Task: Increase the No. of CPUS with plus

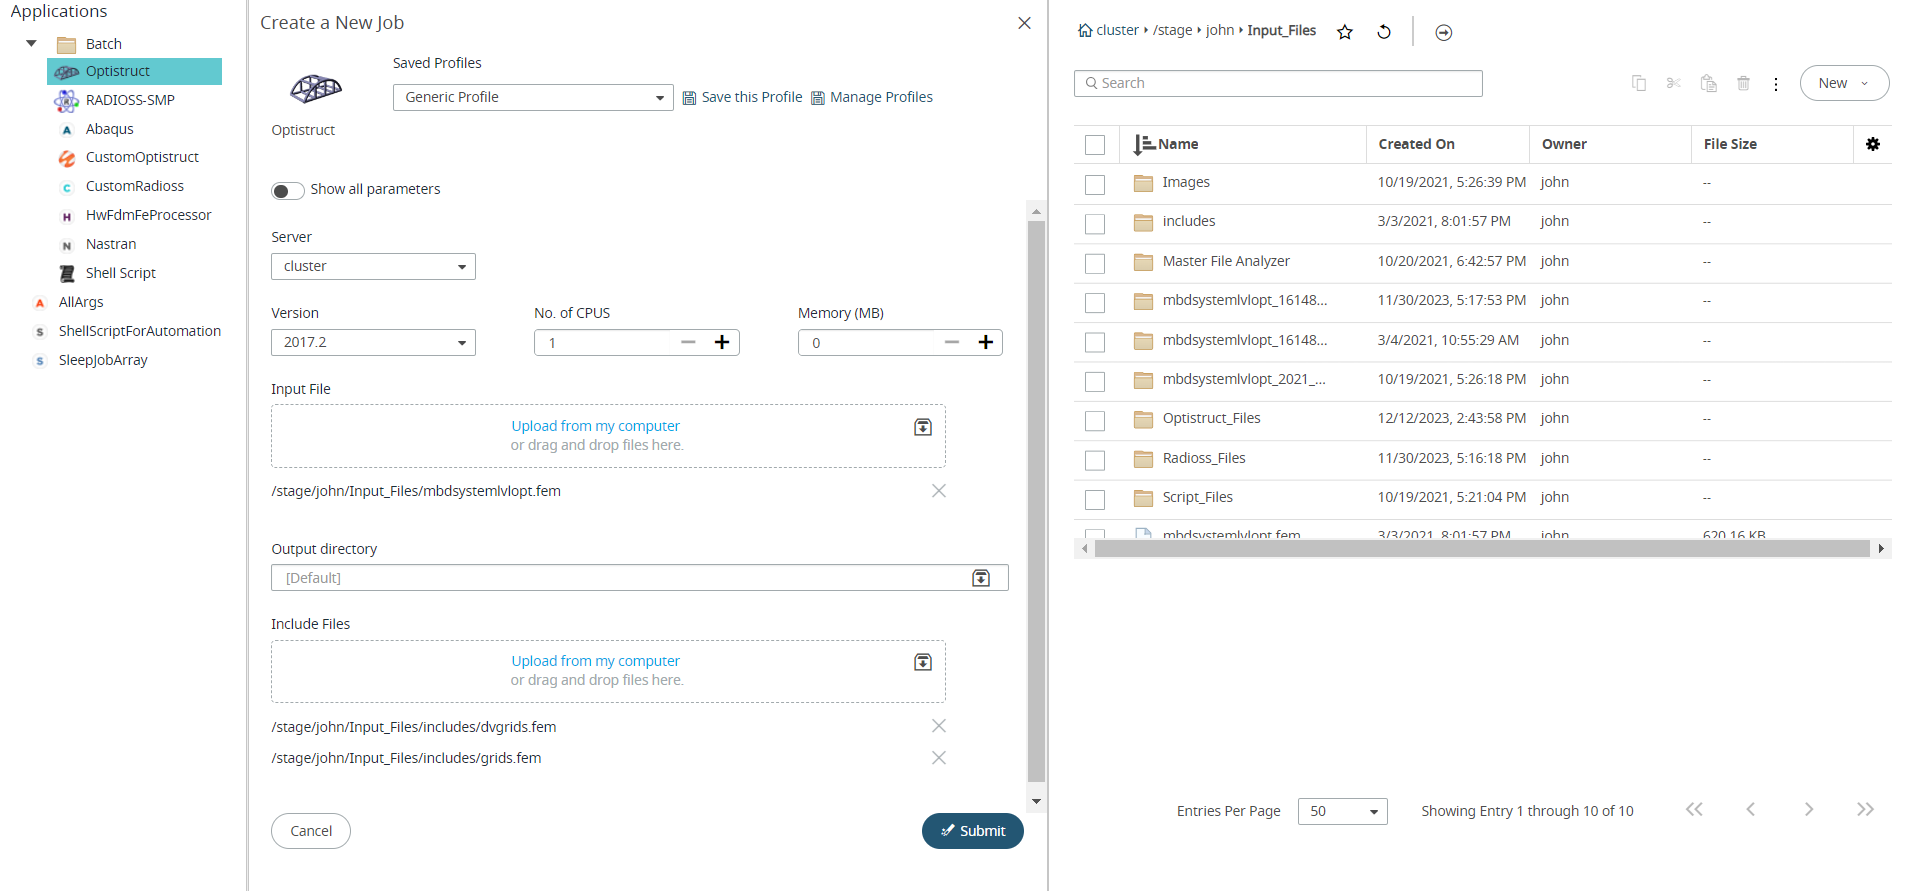Action: pos(722,342)
